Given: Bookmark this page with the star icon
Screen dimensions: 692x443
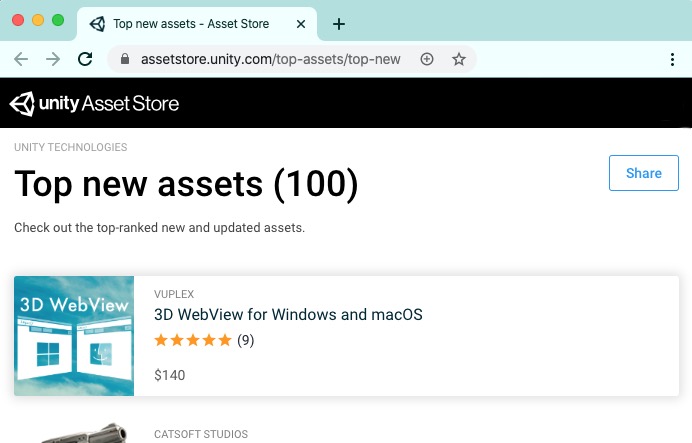Looking at the screenshot, I should [x=459, y=59].
